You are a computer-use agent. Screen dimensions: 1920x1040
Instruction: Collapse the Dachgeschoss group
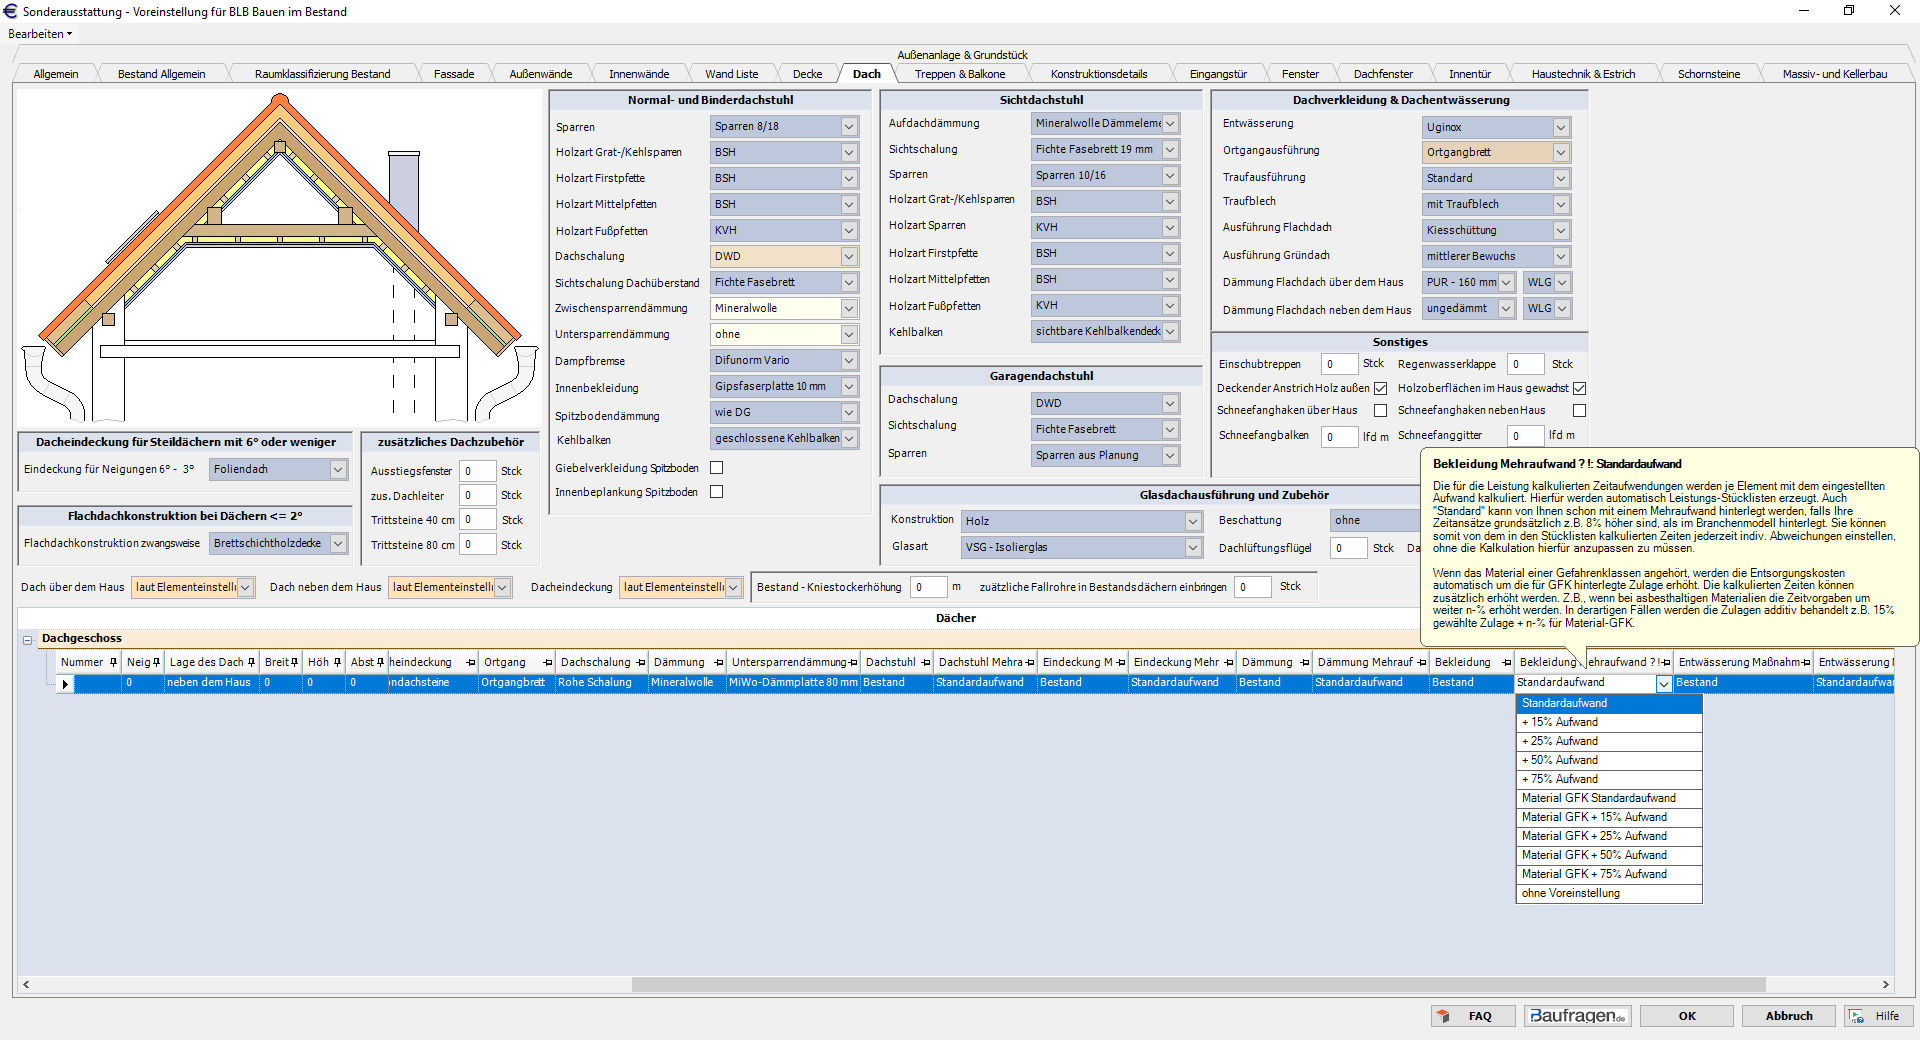tap(28, 639)
